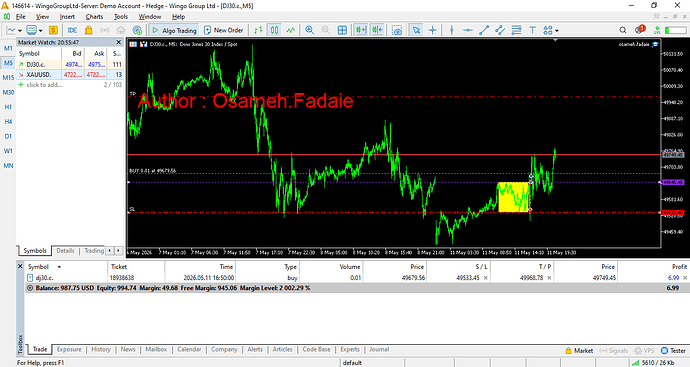Open the Help menu

[x=178, y=17]
